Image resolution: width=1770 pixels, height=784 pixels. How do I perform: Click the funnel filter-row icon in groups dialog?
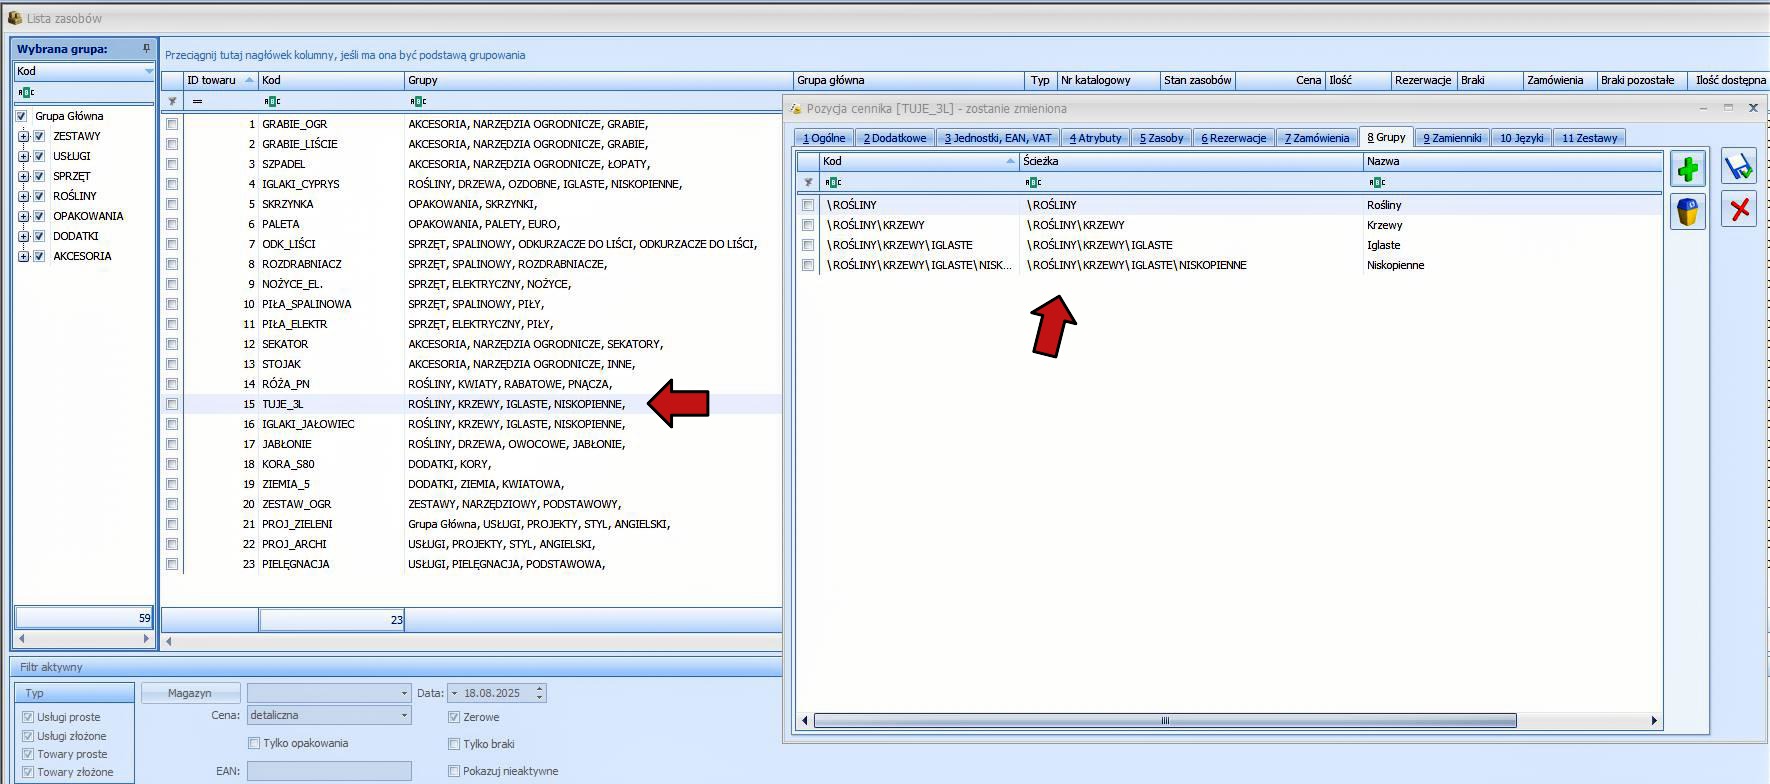[808, 182]
